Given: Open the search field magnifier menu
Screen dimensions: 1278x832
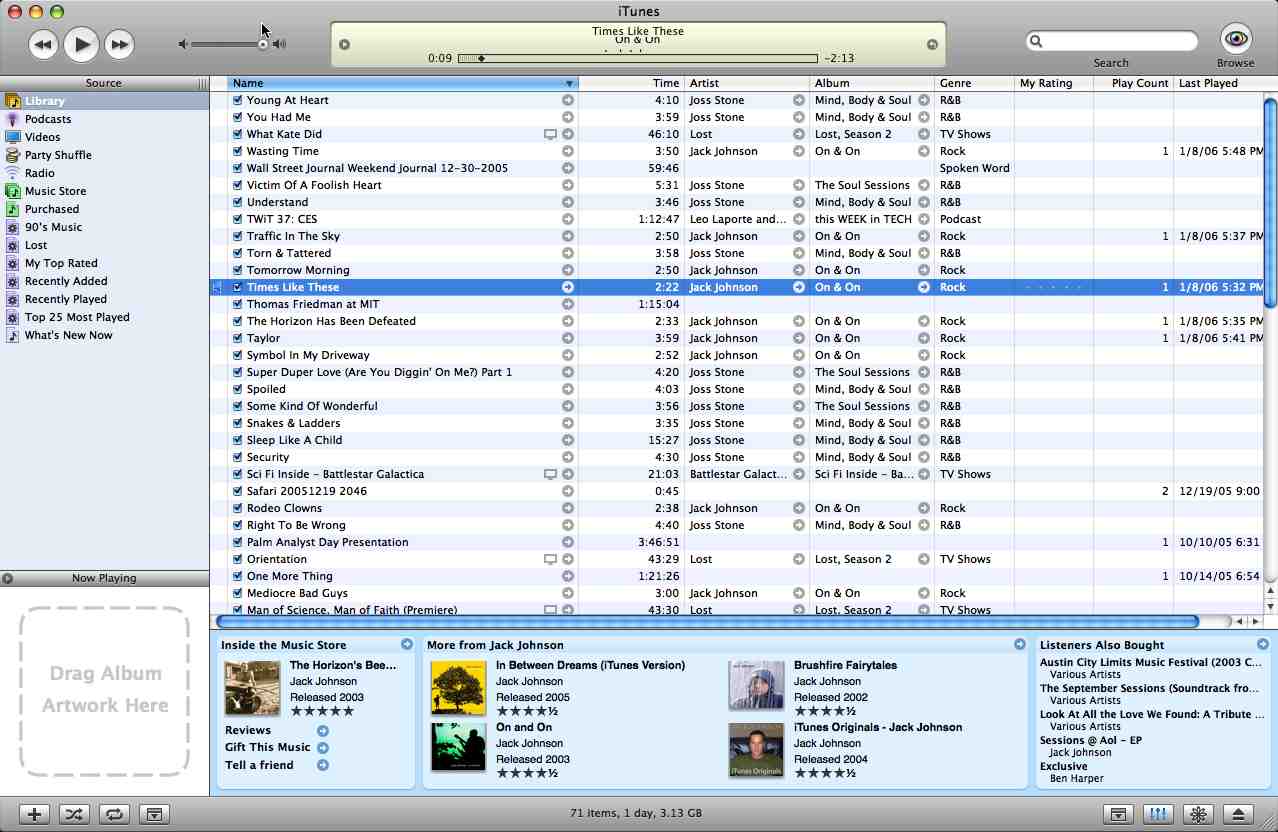Looking at the screenshot, I should tap(1037, 41).
